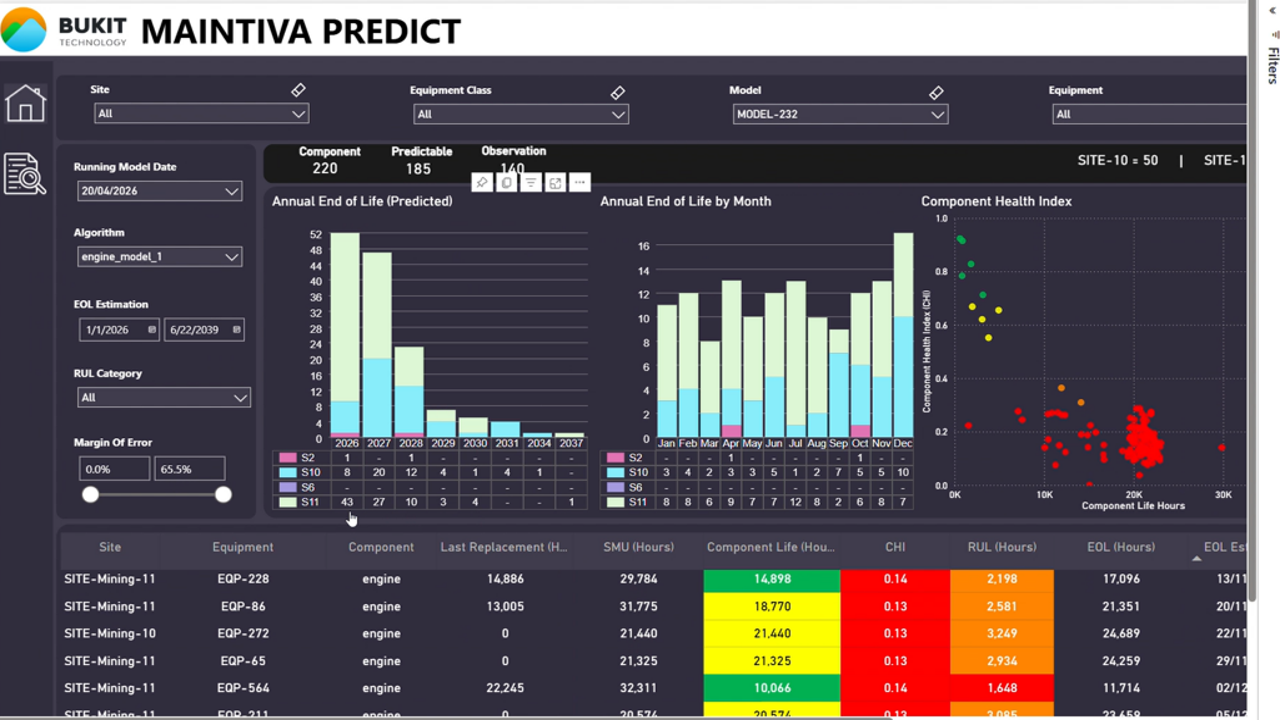Clear the Site slicer with eraser icon
1280x720 pixels.
click(x=298, y=90)
